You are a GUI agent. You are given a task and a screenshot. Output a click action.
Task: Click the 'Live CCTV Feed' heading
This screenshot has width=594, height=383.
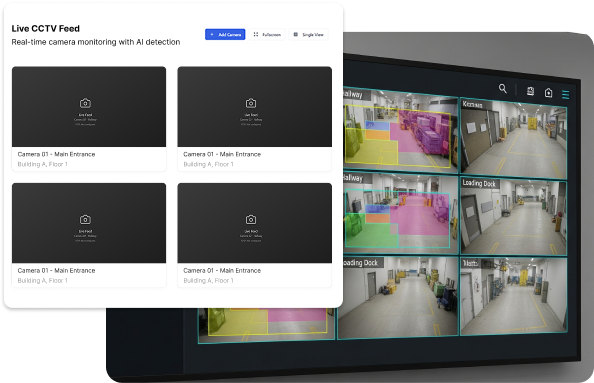click(x=45, y=28)
